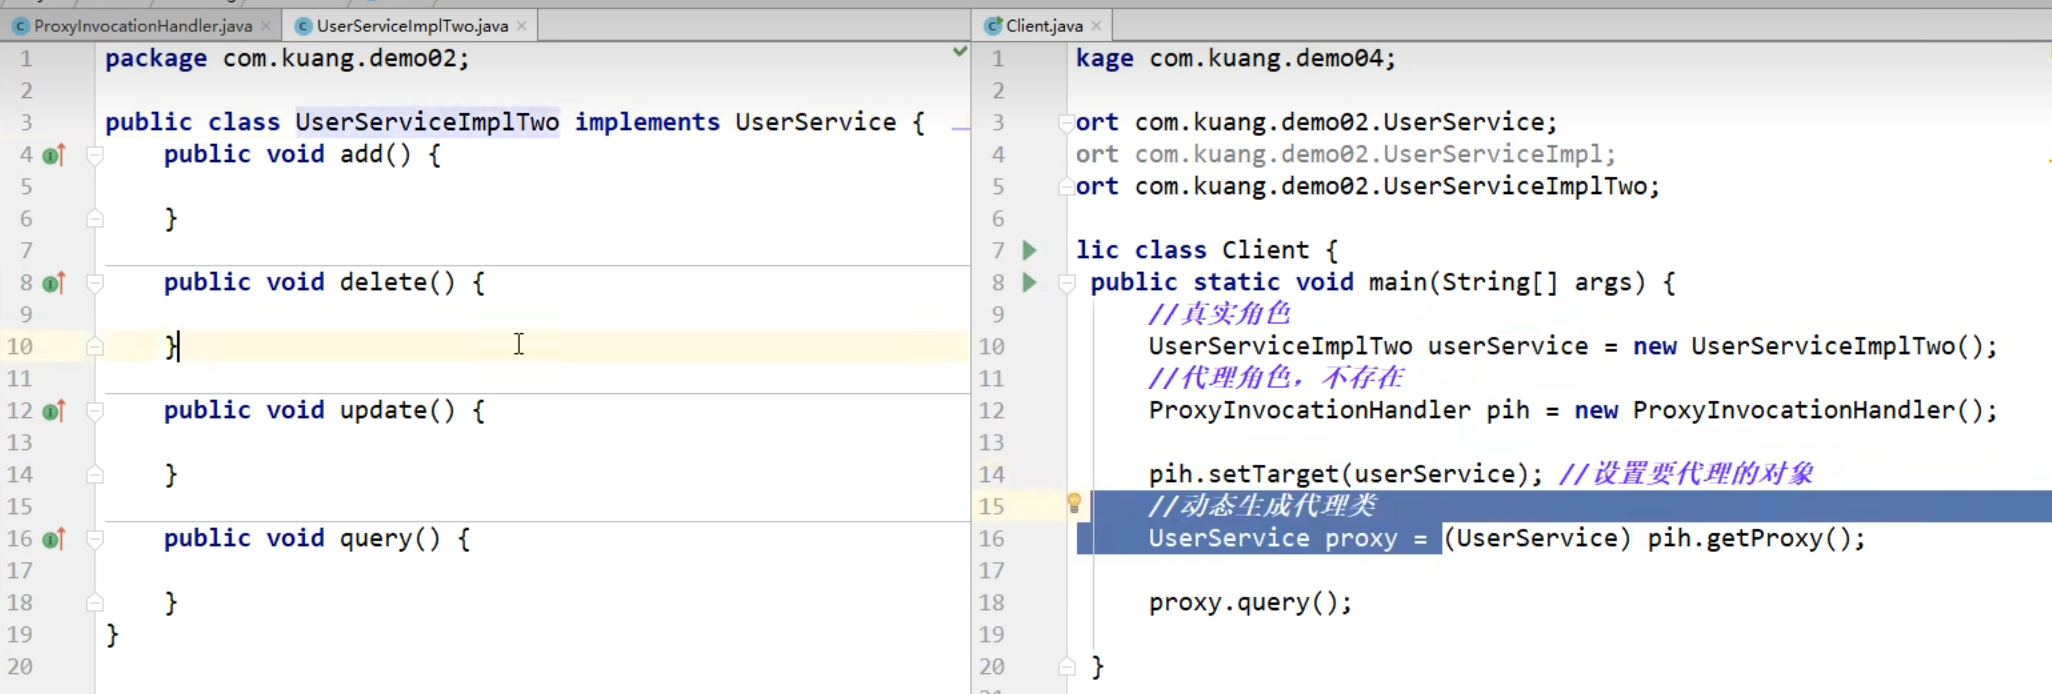Click 'main(String[] args)' in Client.java
This screenshot has height=694, width=2052.
[1507, 282]
